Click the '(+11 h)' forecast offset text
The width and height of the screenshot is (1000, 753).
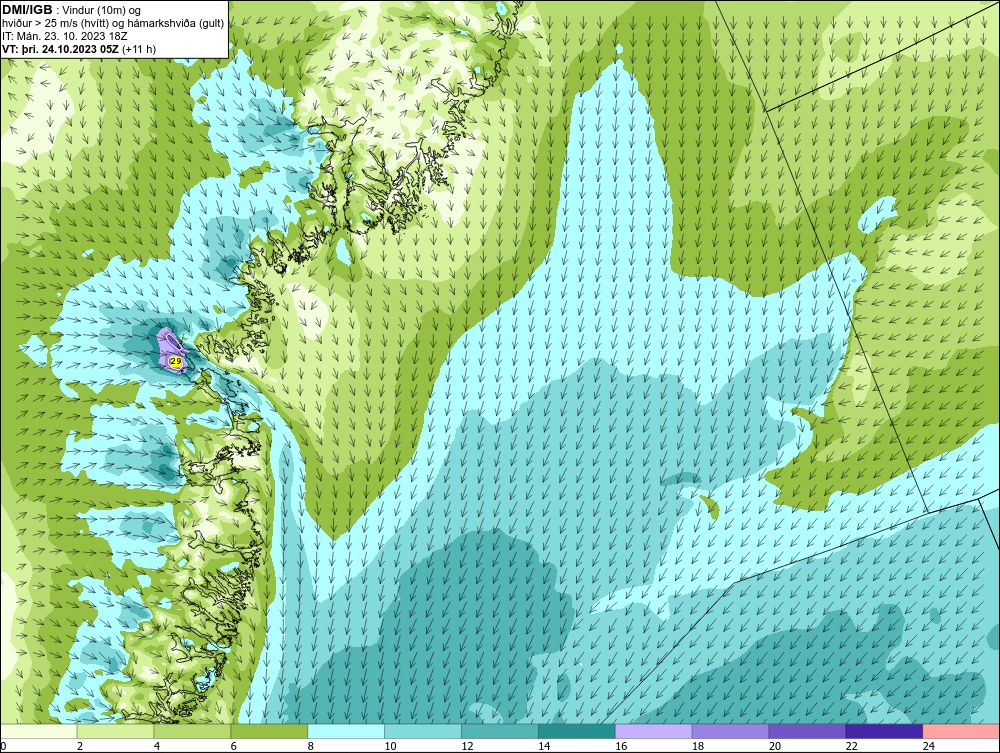click(139, 49)
